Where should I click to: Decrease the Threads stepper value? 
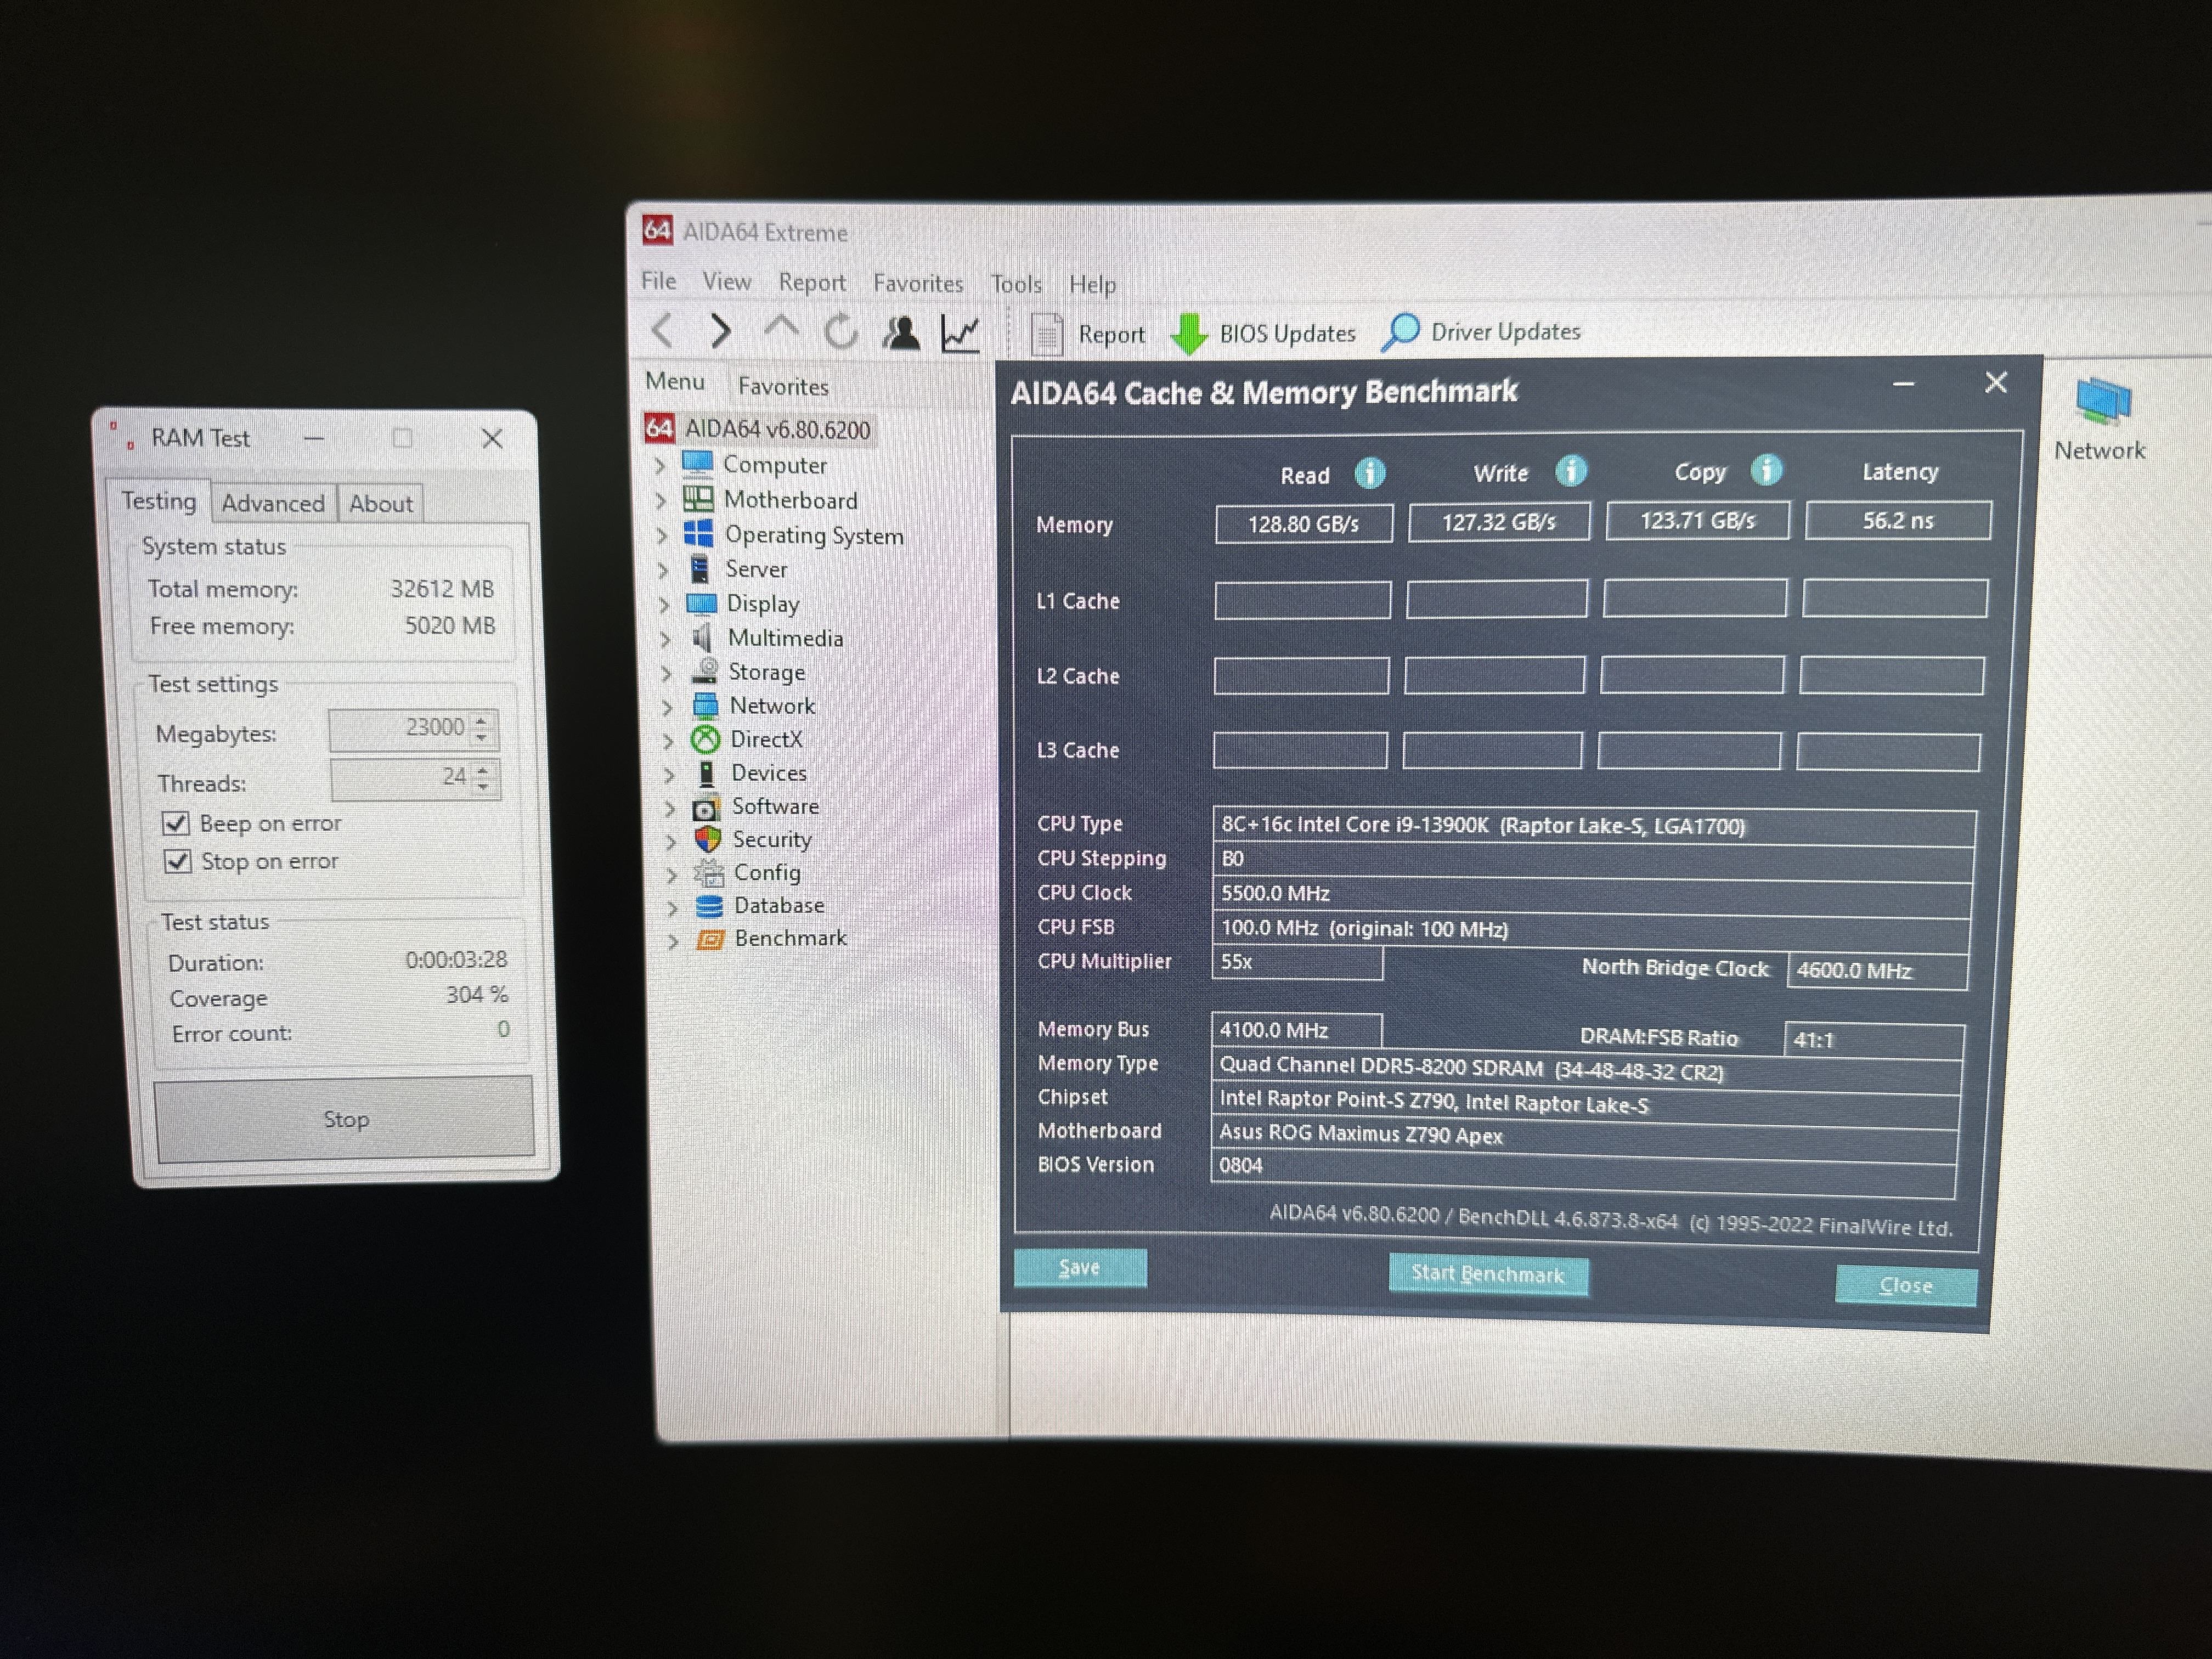pos(484,786)
